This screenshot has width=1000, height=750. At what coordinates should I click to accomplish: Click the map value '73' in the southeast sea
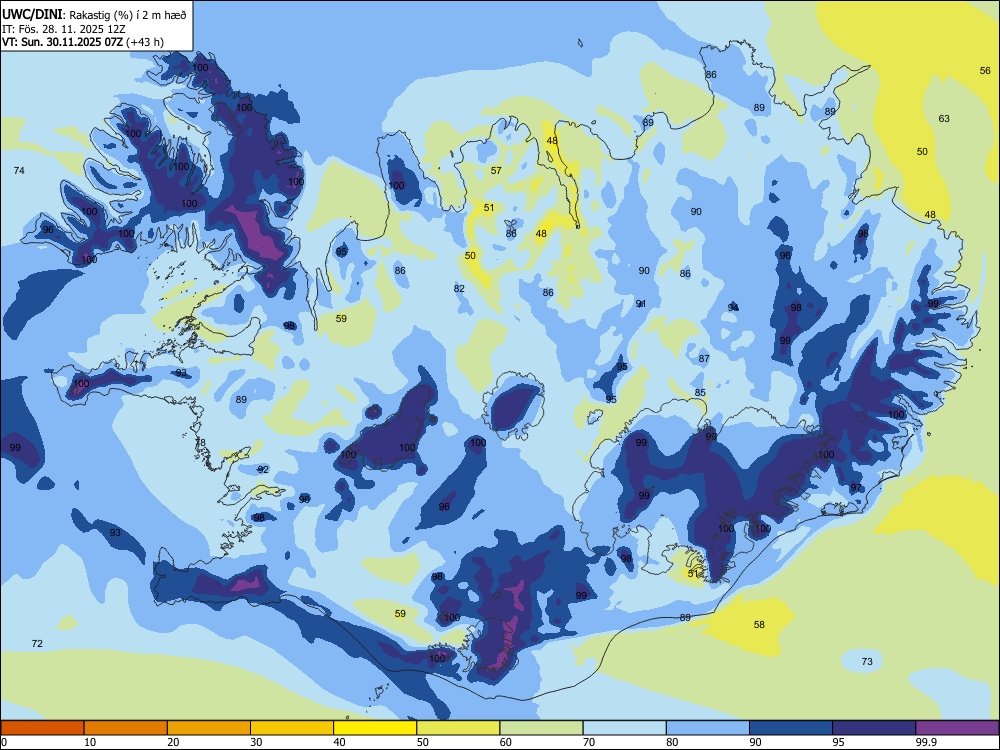point(867,661)
